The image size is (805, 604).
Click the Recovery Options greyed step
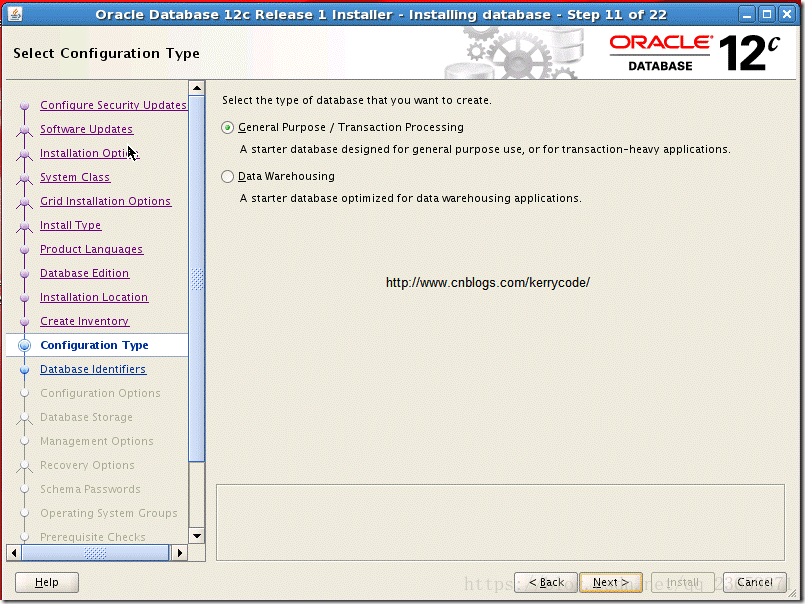pyautogui.click(x=87, y=465)
